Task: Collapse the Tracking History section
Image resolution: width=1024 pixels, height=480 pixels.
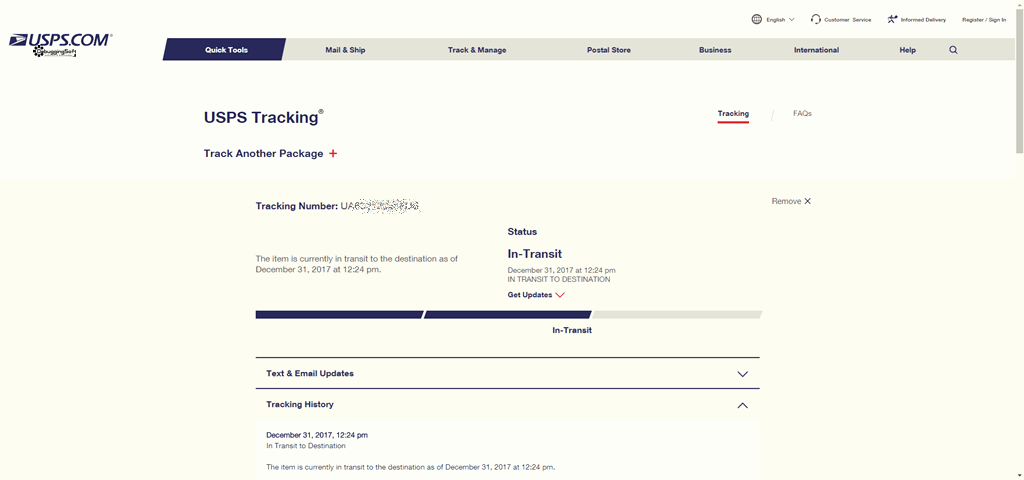Action: pyautogui.click(x=743, y=406)
